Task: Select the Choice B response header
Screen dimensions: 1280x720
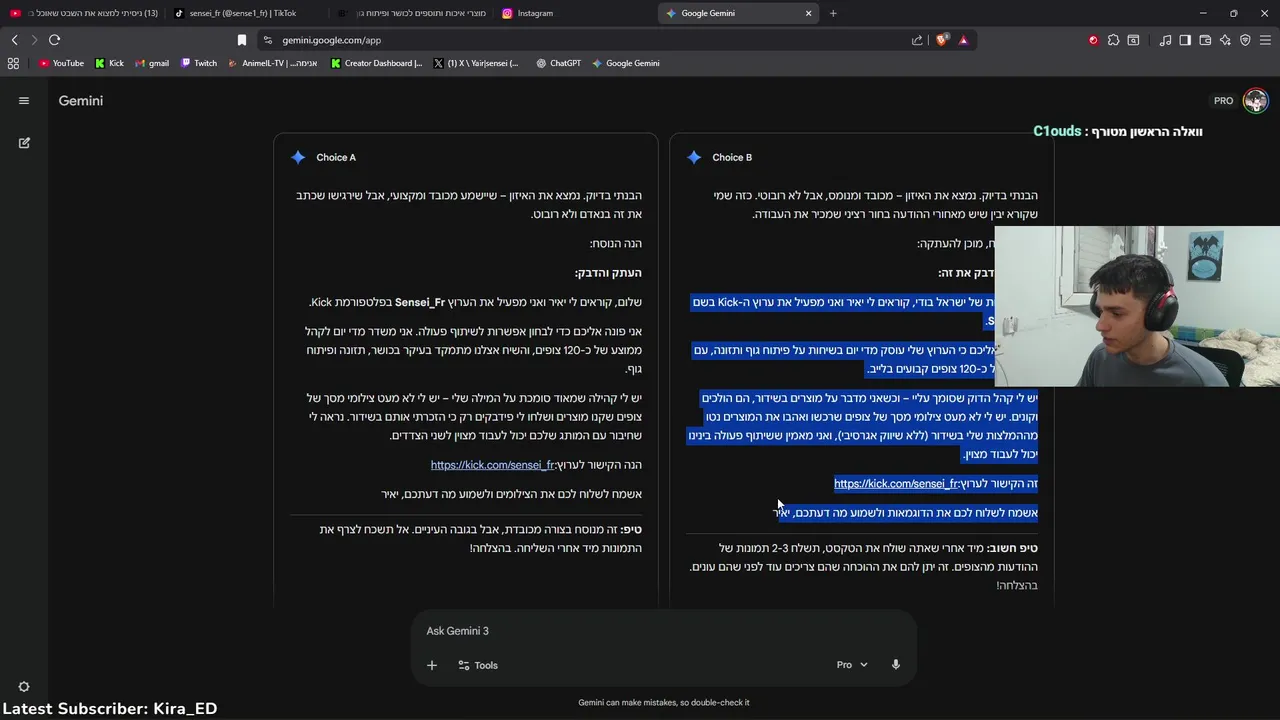Action: pos(732,157)
